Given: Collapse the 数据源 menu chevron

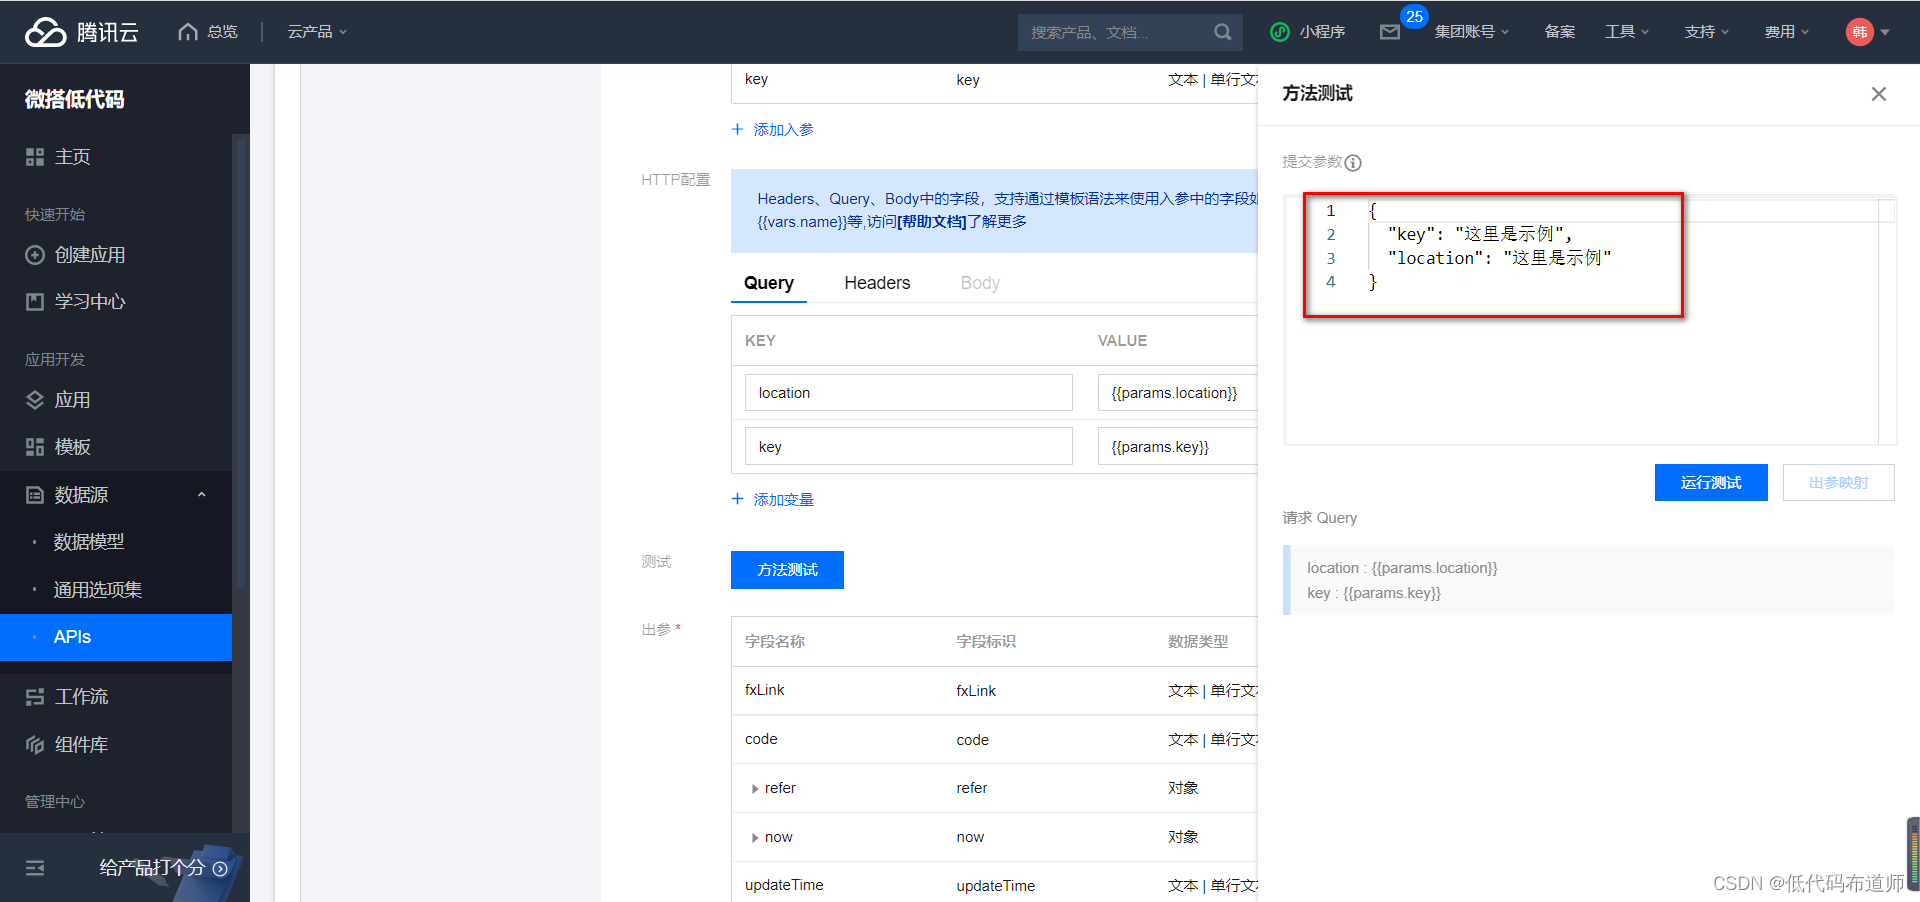Looking at the screenshot, I should coord(202,495).
